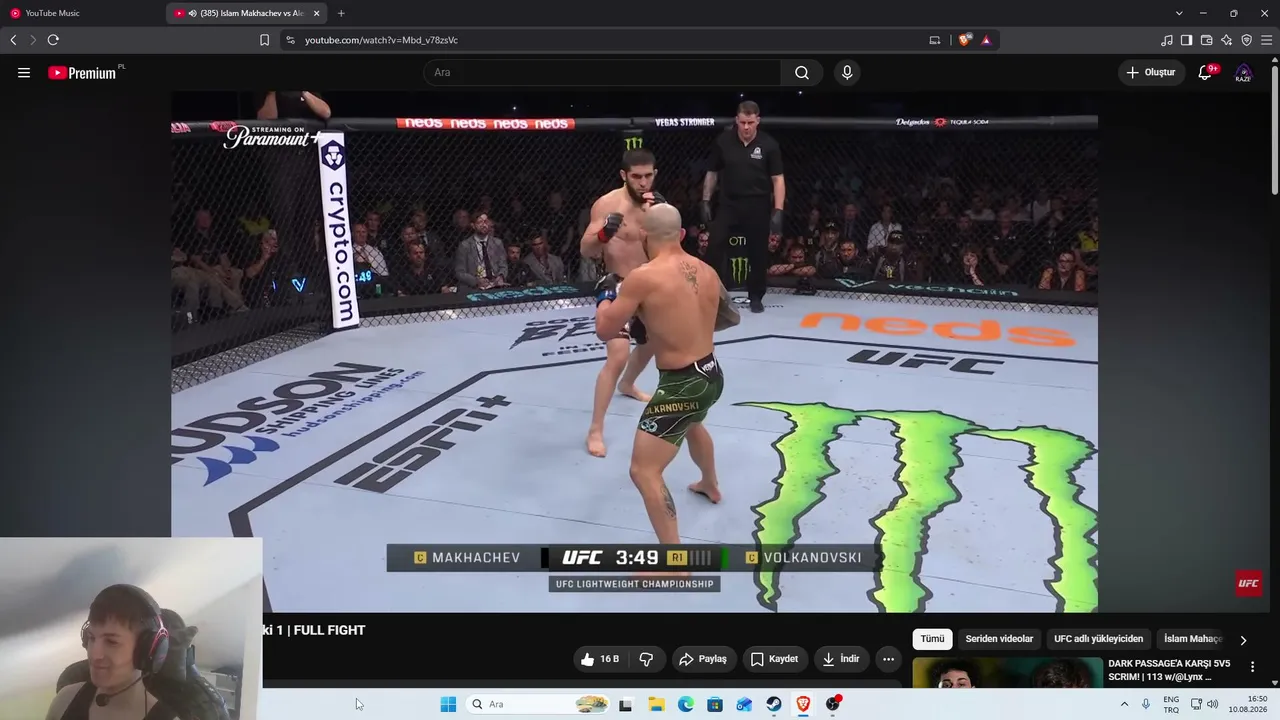
Task: Show hidden system tray icons chevron
Action: pyautogui.click(x=1124, y=704)
